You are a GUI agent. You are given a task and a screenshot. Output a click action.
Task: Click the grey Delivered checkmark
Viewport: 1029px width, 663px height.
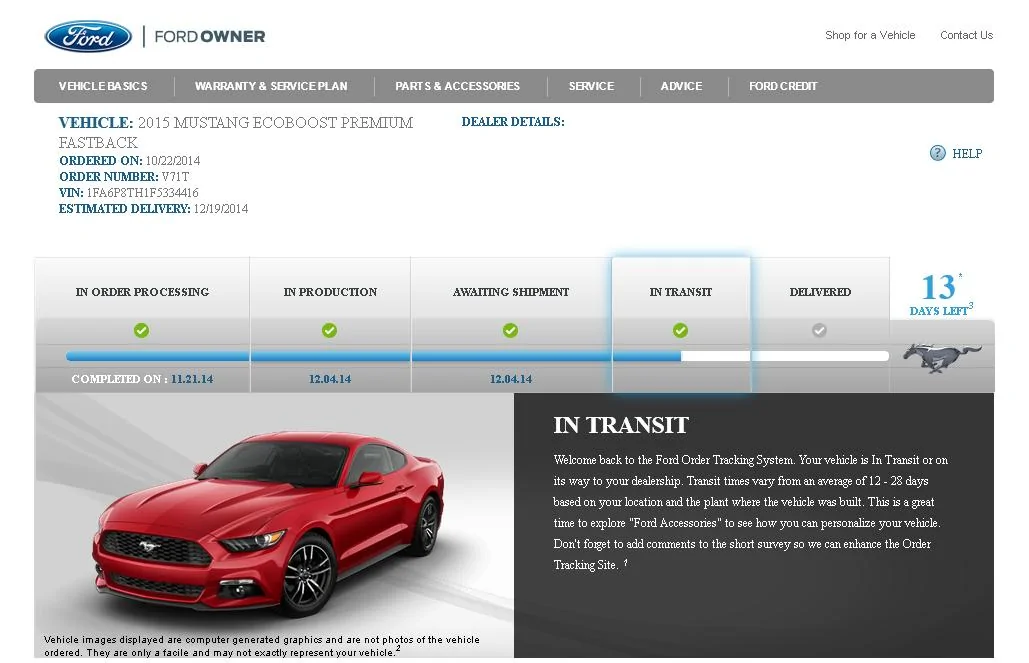click(819, 330)
